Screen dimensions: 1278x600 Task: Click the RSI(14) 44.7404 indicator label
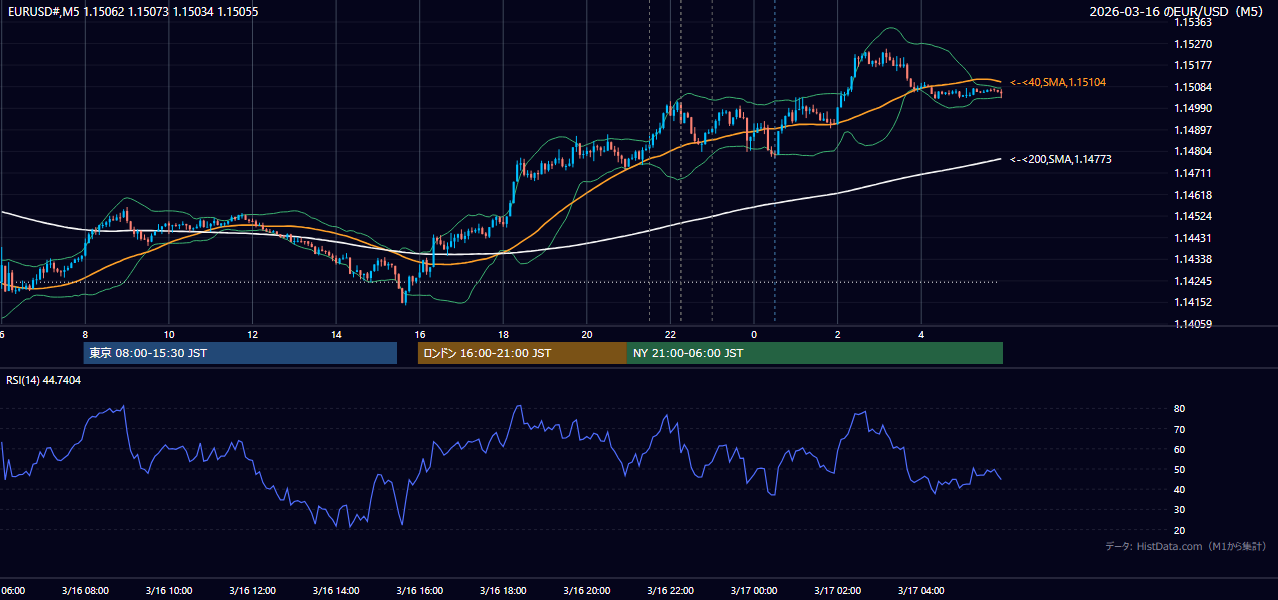[44, 380]
